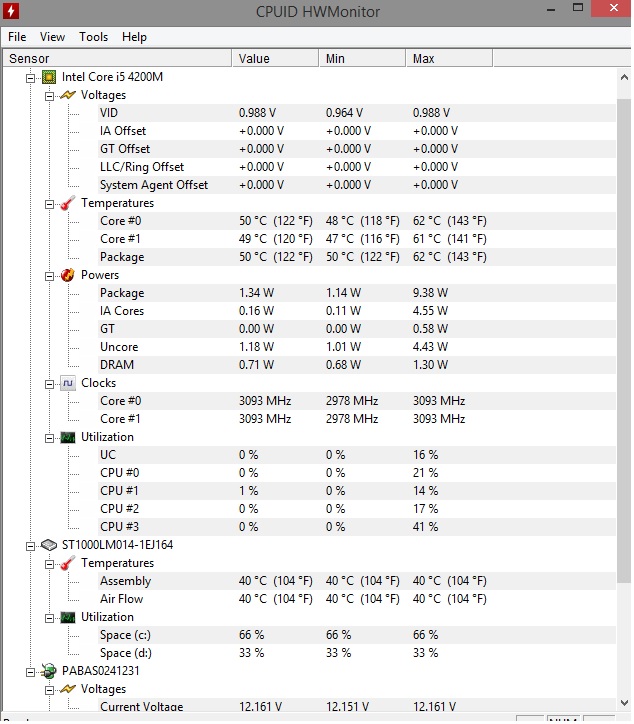
Task: Open the Tools menu
Action: tap(93, 37)
